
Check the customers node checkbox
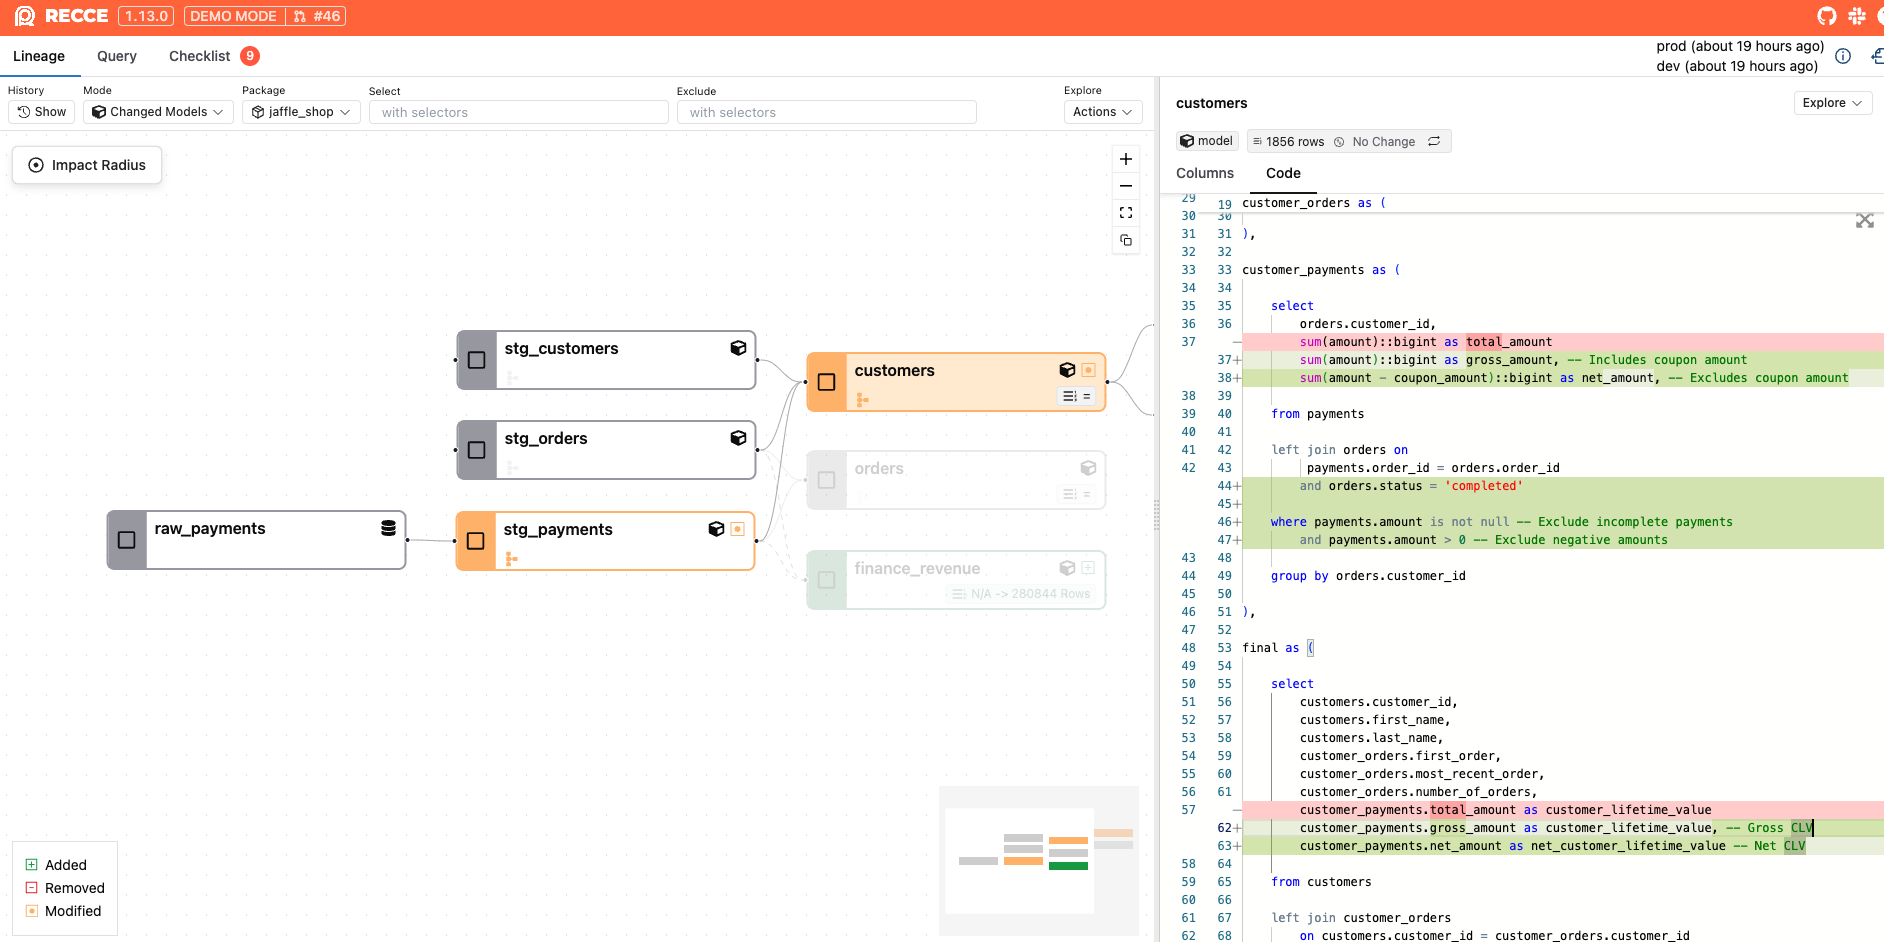[x=827, y=382]
